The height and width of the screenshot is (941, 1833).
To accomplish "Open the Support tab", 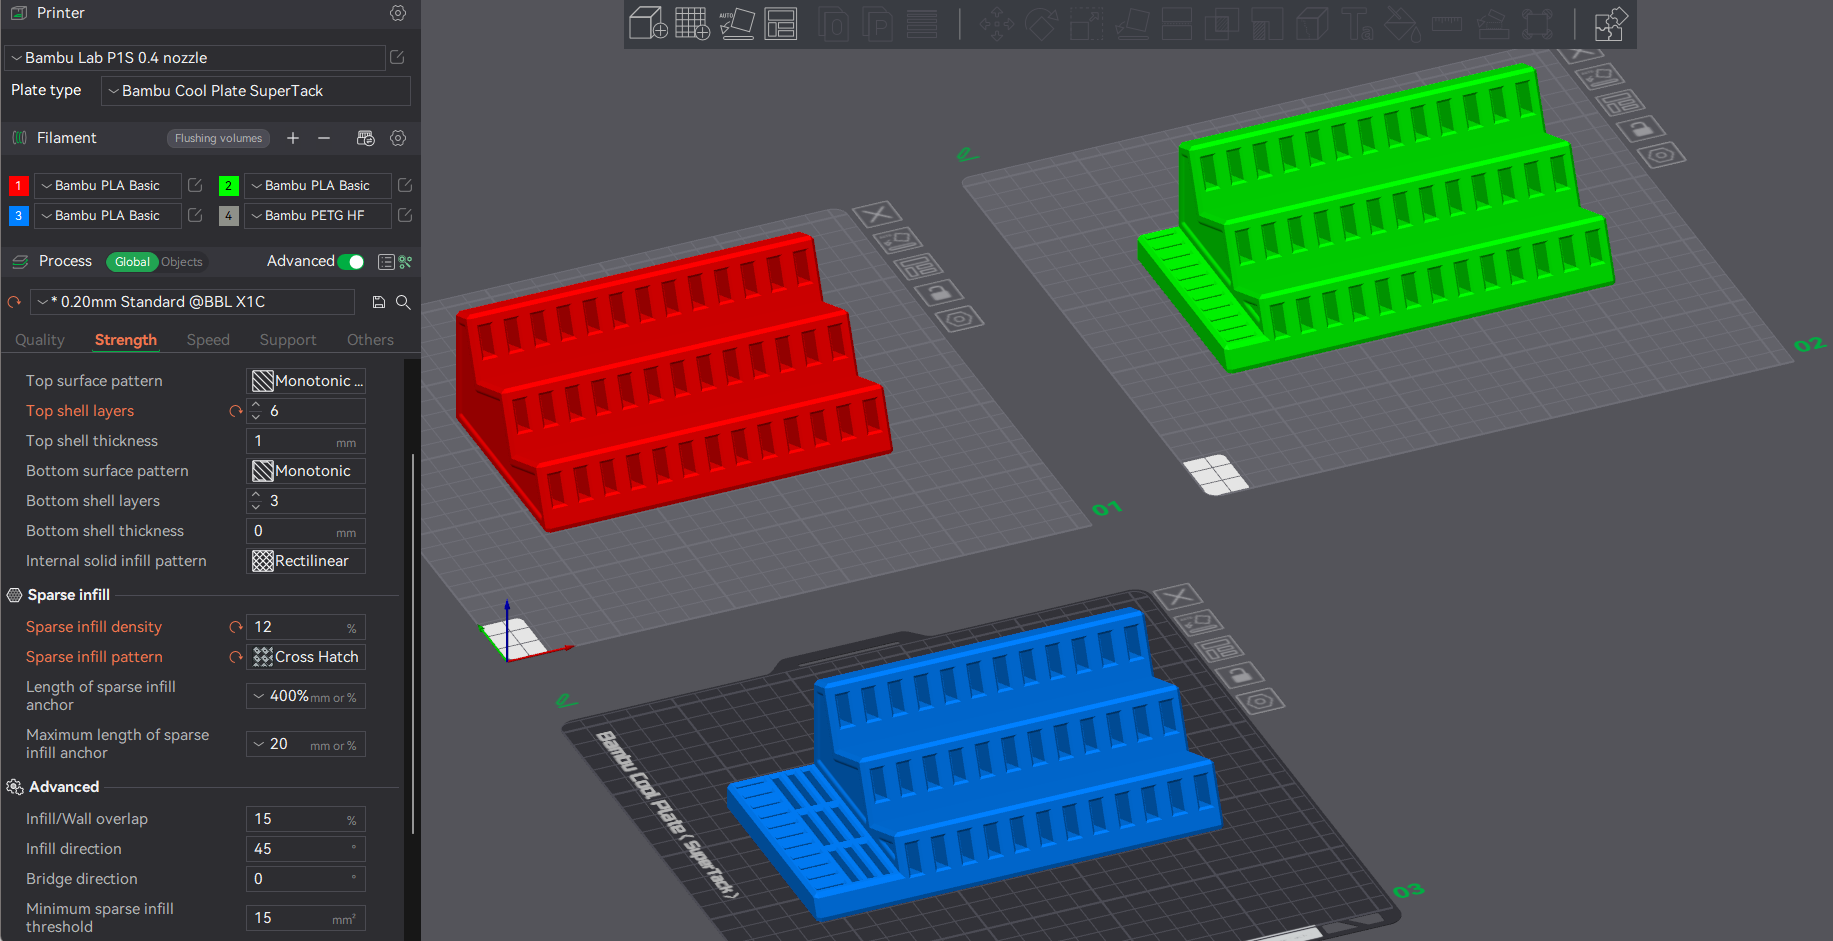I will 288,340.
